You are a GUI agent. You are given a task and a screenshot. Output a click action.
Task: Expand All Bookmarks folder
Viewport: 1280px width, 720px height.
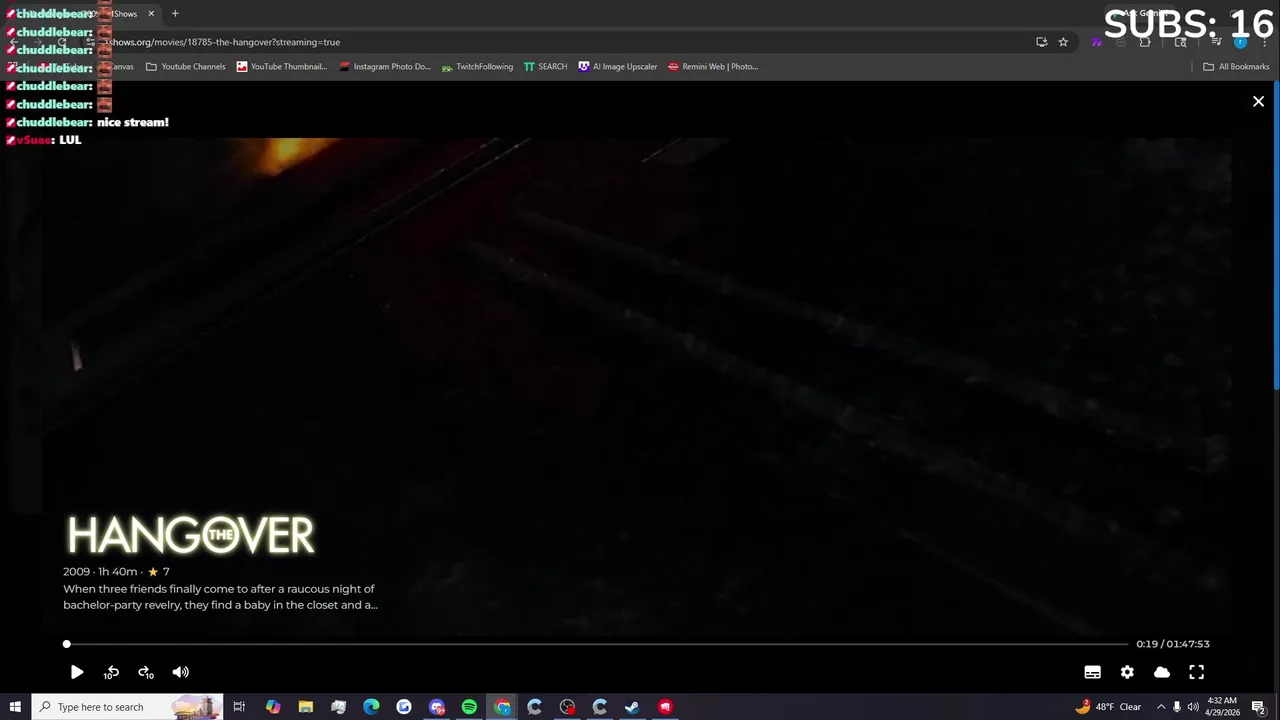[x=1236, y=67]
